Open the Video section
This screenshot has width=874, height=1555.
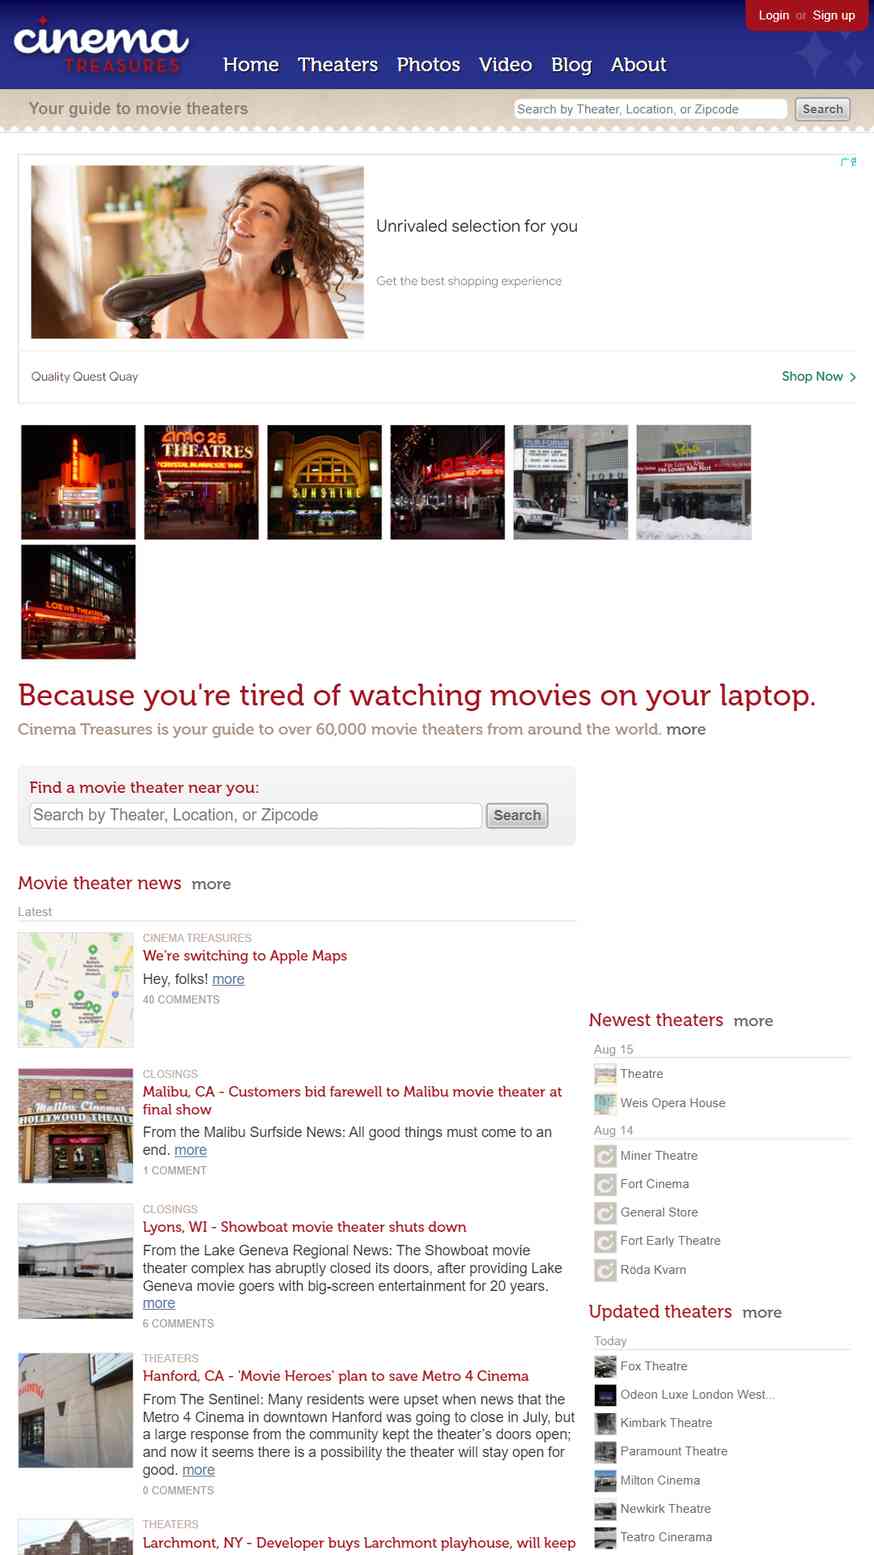click(x=505, y=65)
